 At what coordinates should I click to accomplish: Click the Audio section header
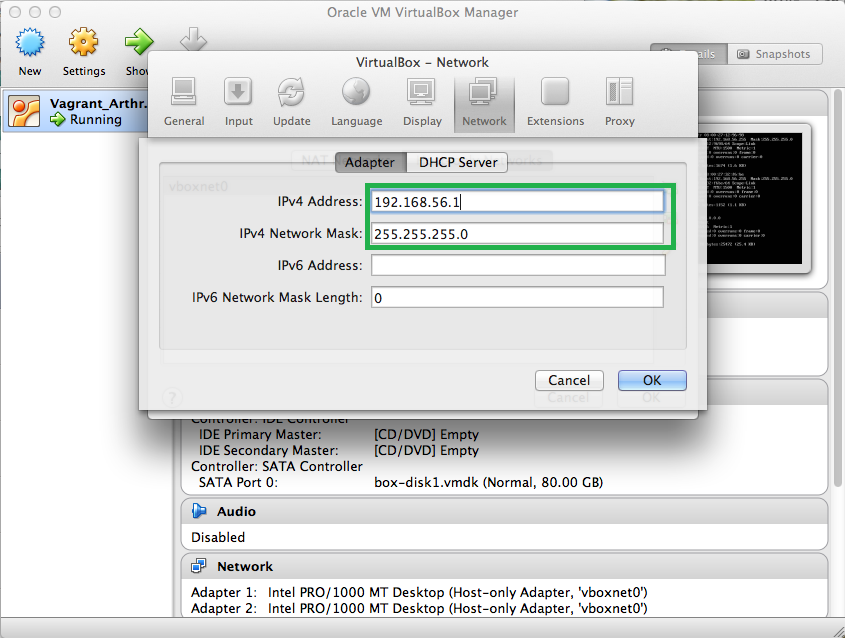(504, 511)
